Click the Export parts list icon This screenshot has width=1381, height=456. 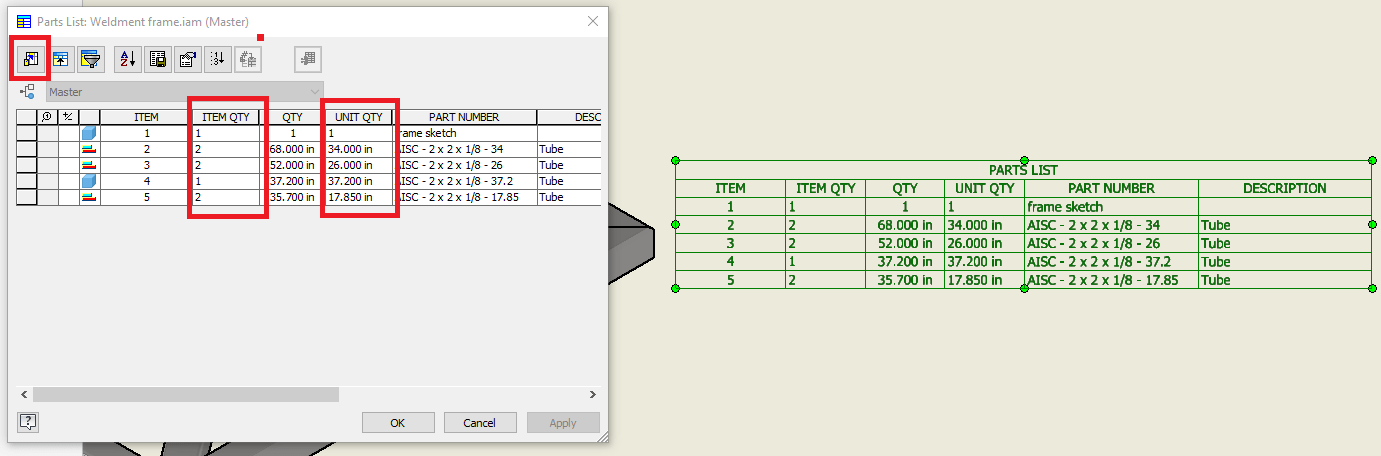(x=158, y=59)
